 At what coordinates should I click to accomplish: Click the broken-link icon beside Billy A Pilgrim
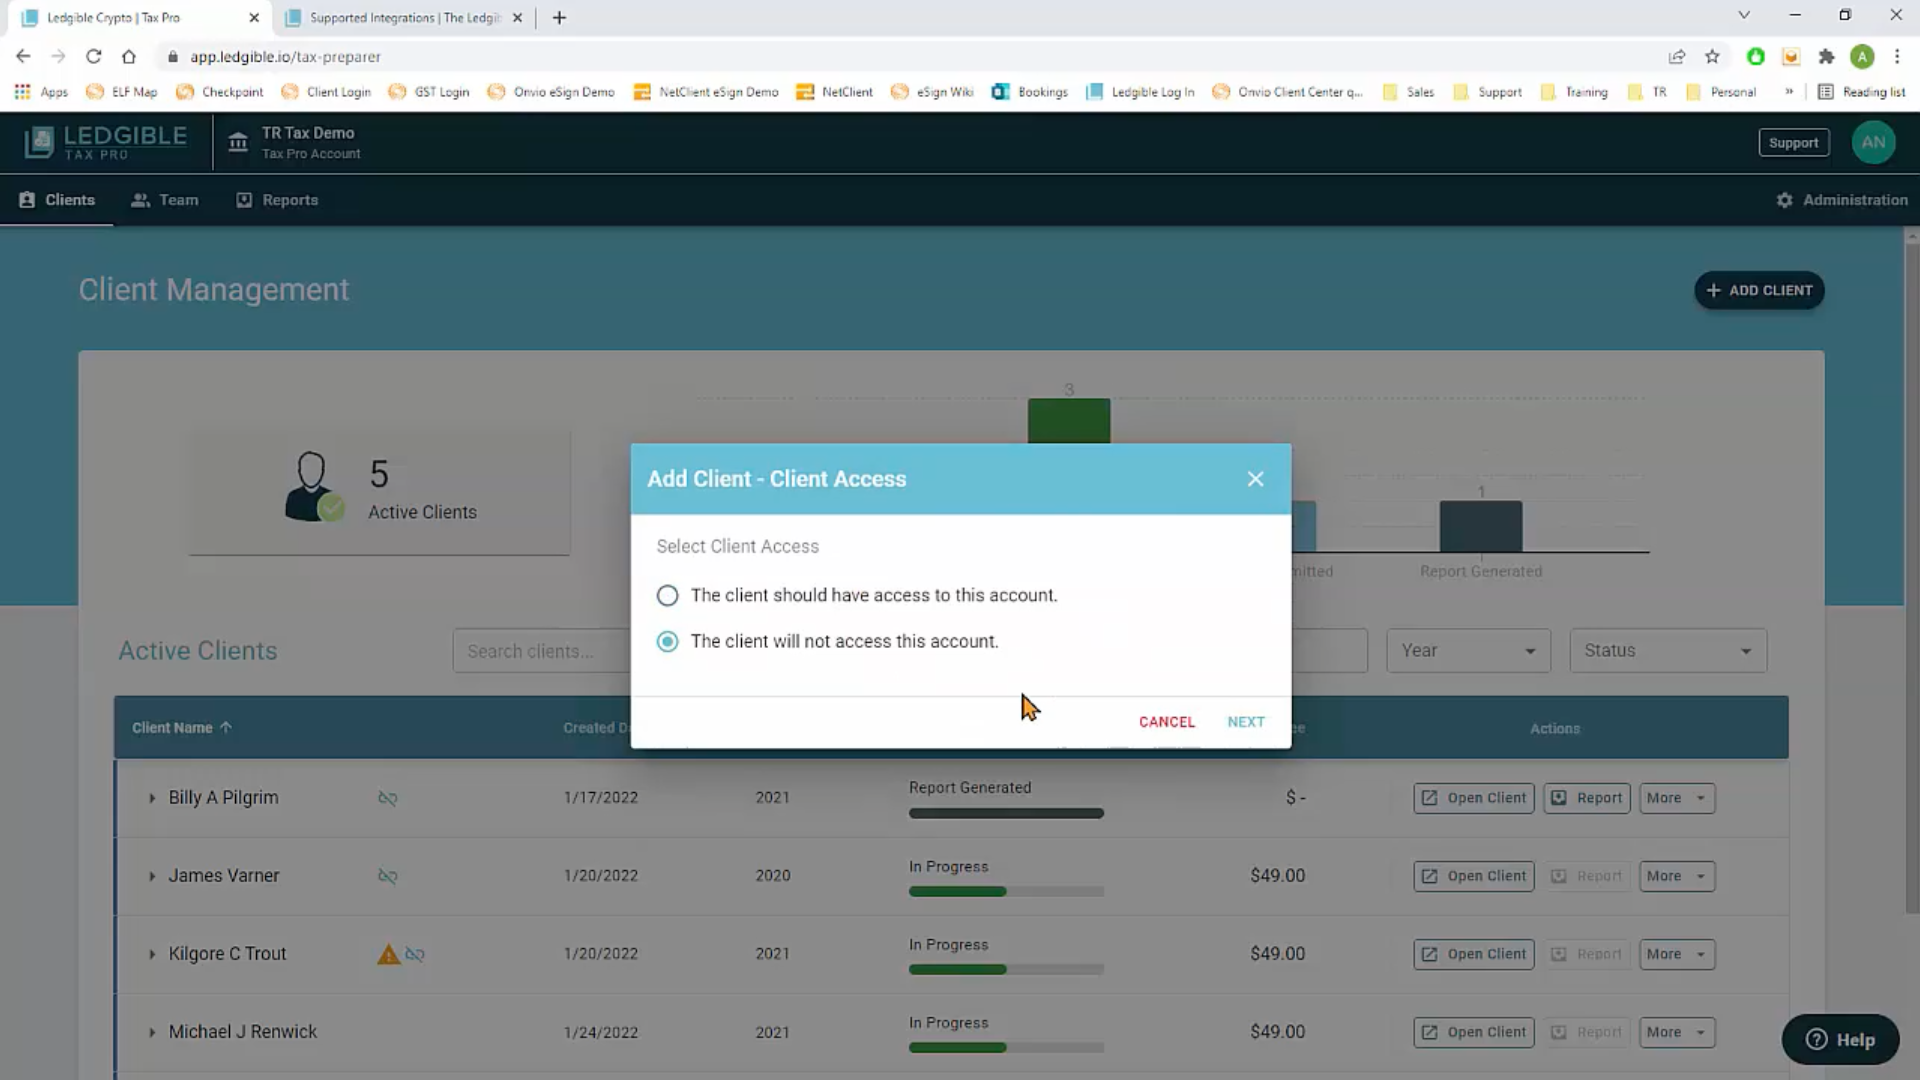387,797
